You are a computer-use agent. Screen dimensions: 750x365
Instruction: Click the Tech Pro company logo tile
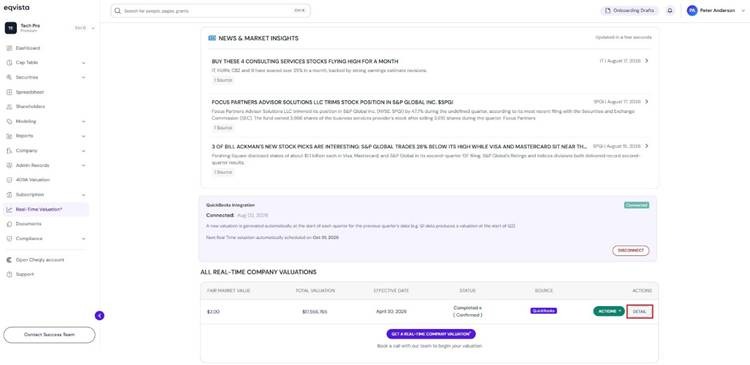click(x=11, y=28)
